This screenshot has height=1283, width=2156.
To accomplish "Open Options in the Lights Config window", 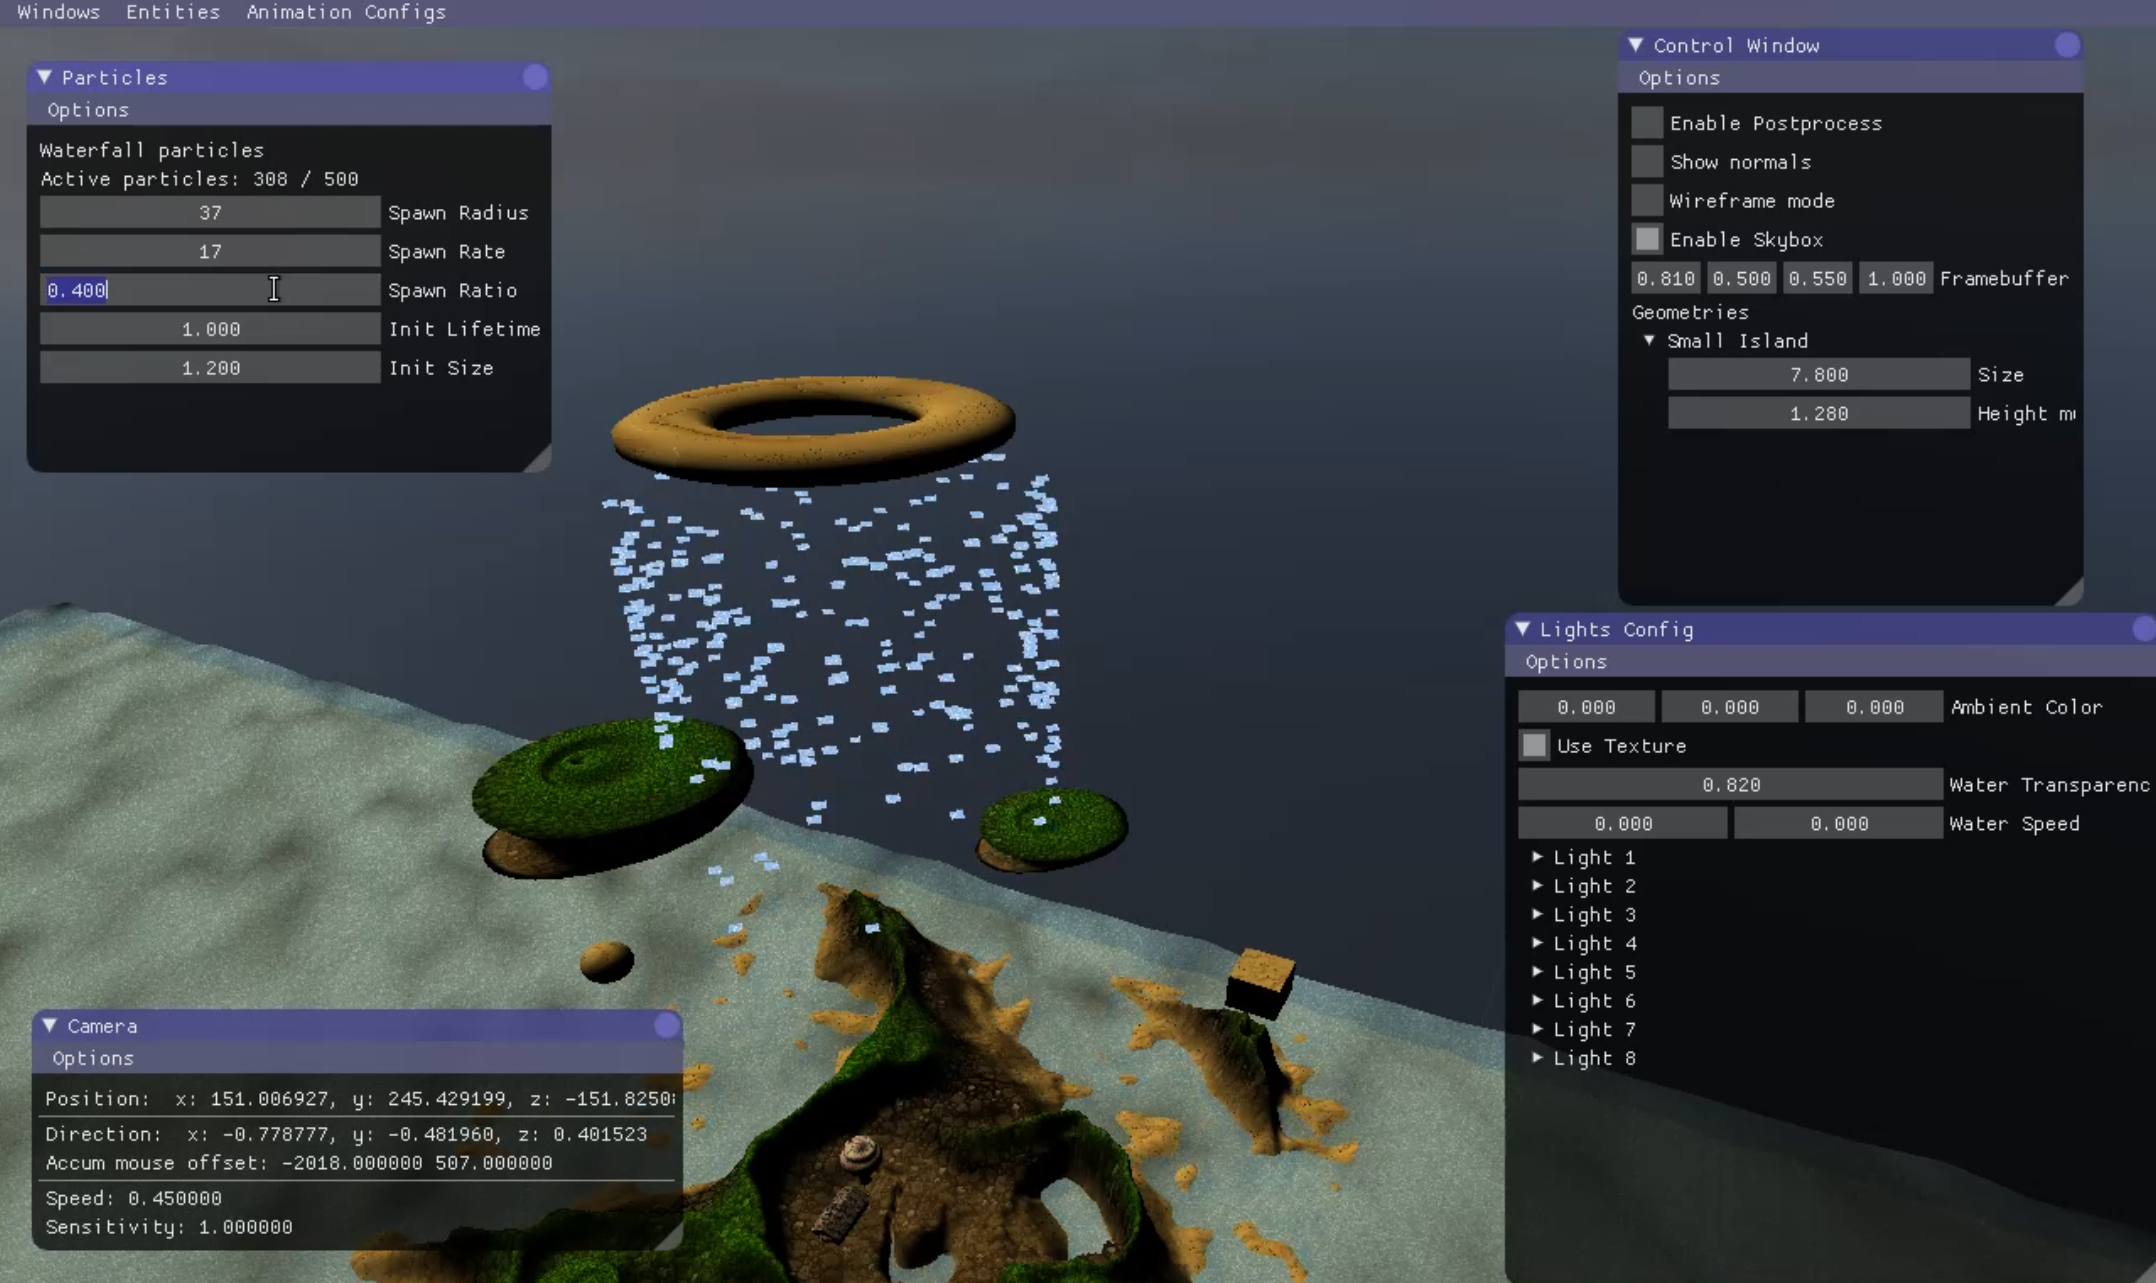I will (1565, 661).
